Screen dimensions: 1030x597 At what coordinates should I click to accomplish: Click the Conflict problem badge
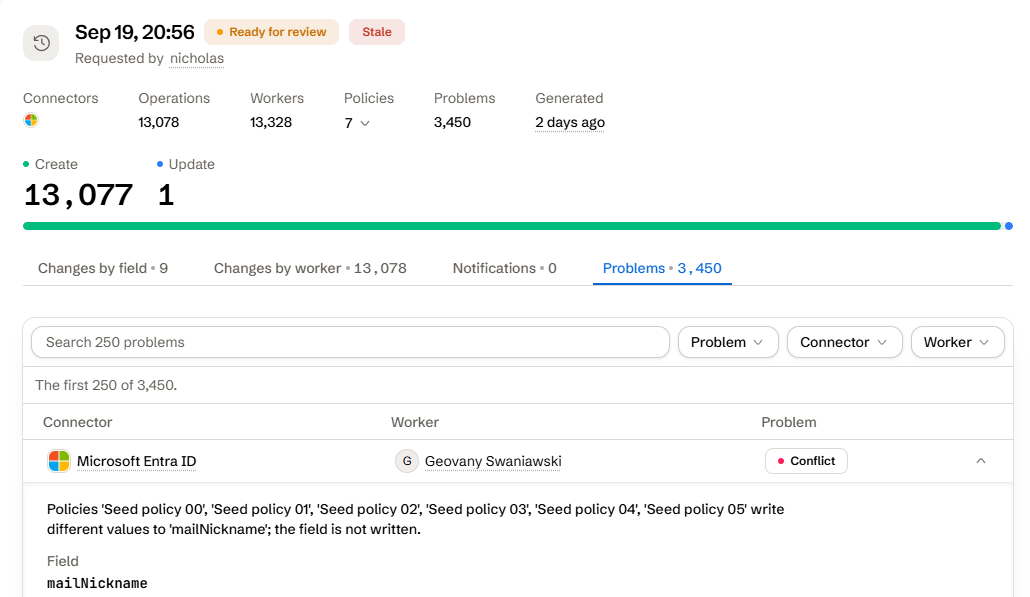806,461
